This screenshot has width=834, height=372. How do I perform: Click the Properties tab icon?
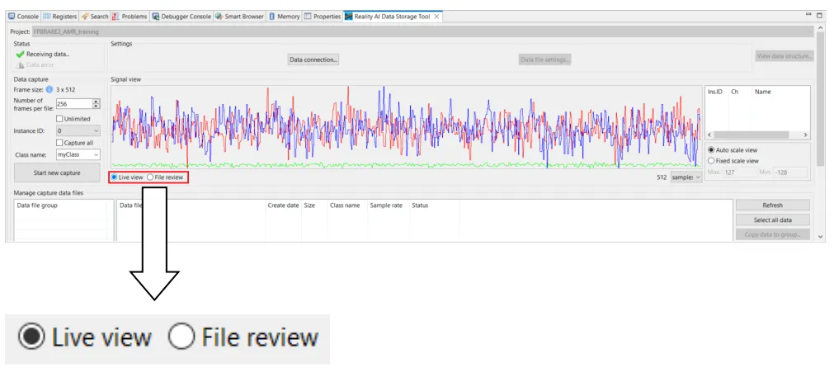click(x=307, y=16)
